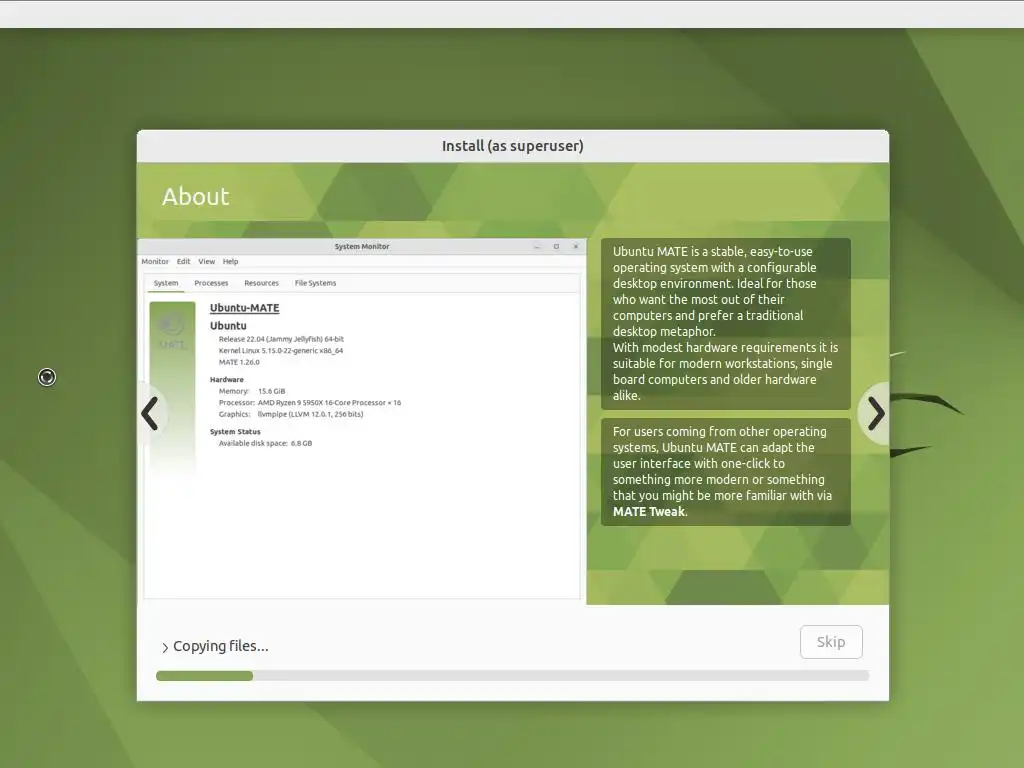Open the Monitor menu in System Monitor
The height and width of the screenshot is (768, 1024).
[155, 261]
